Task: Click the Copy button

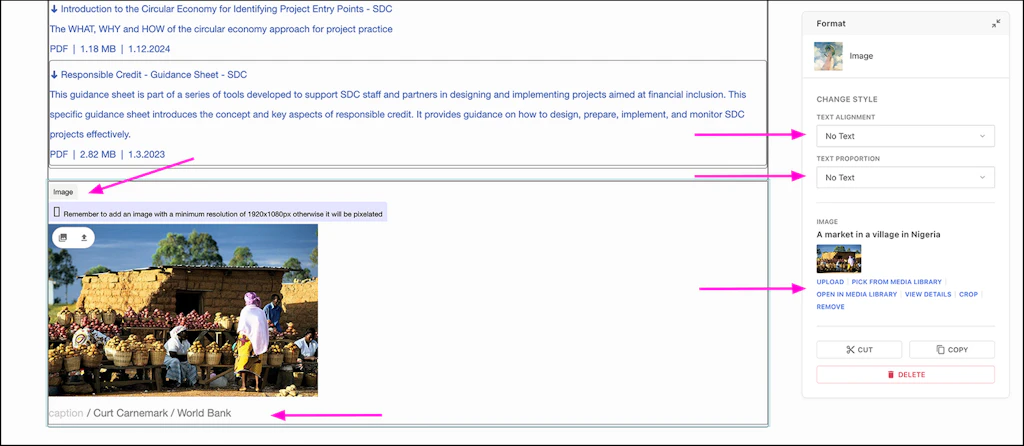Action: pos(952,349)
